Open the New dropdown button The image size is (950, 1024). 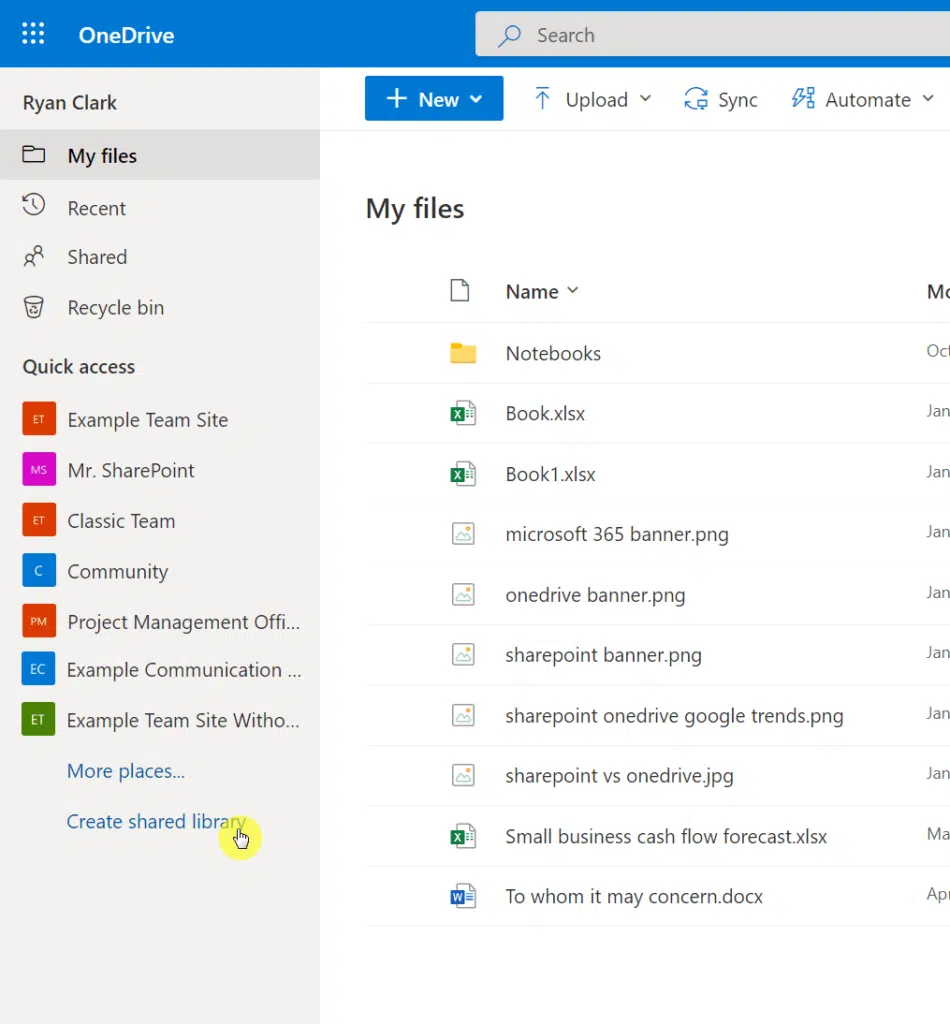[x=434, y=99]
